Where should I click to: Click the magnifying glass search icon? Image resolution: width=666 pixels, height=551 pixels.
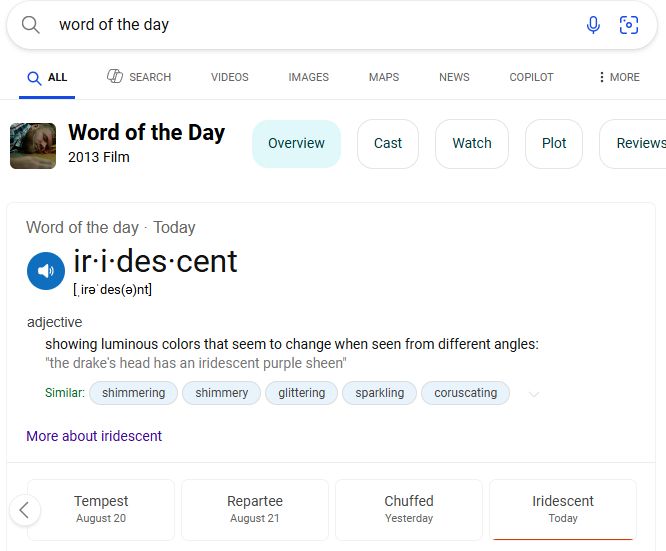coord(31,25)
